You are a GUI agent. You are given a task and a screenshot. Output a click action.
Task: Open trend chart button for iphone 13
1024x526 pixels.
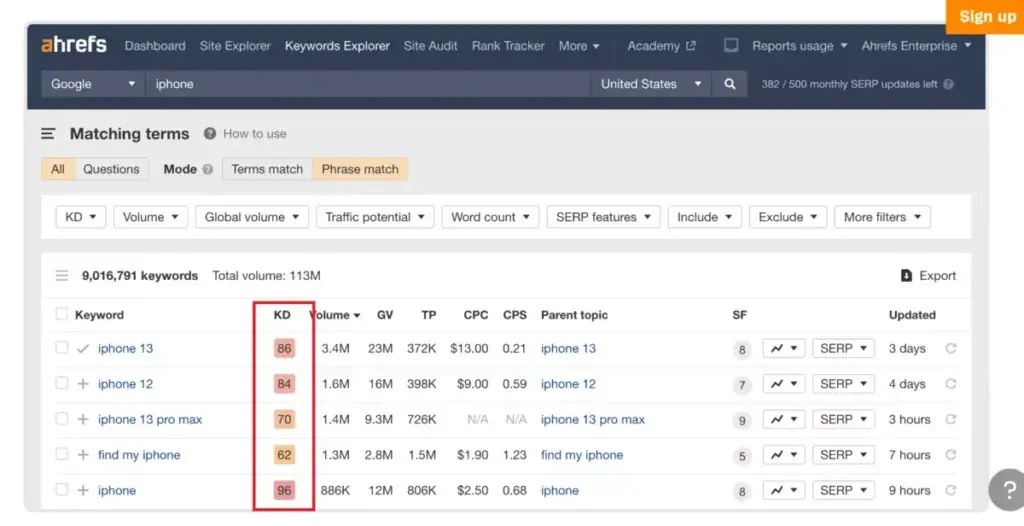[x=784, y=348]
